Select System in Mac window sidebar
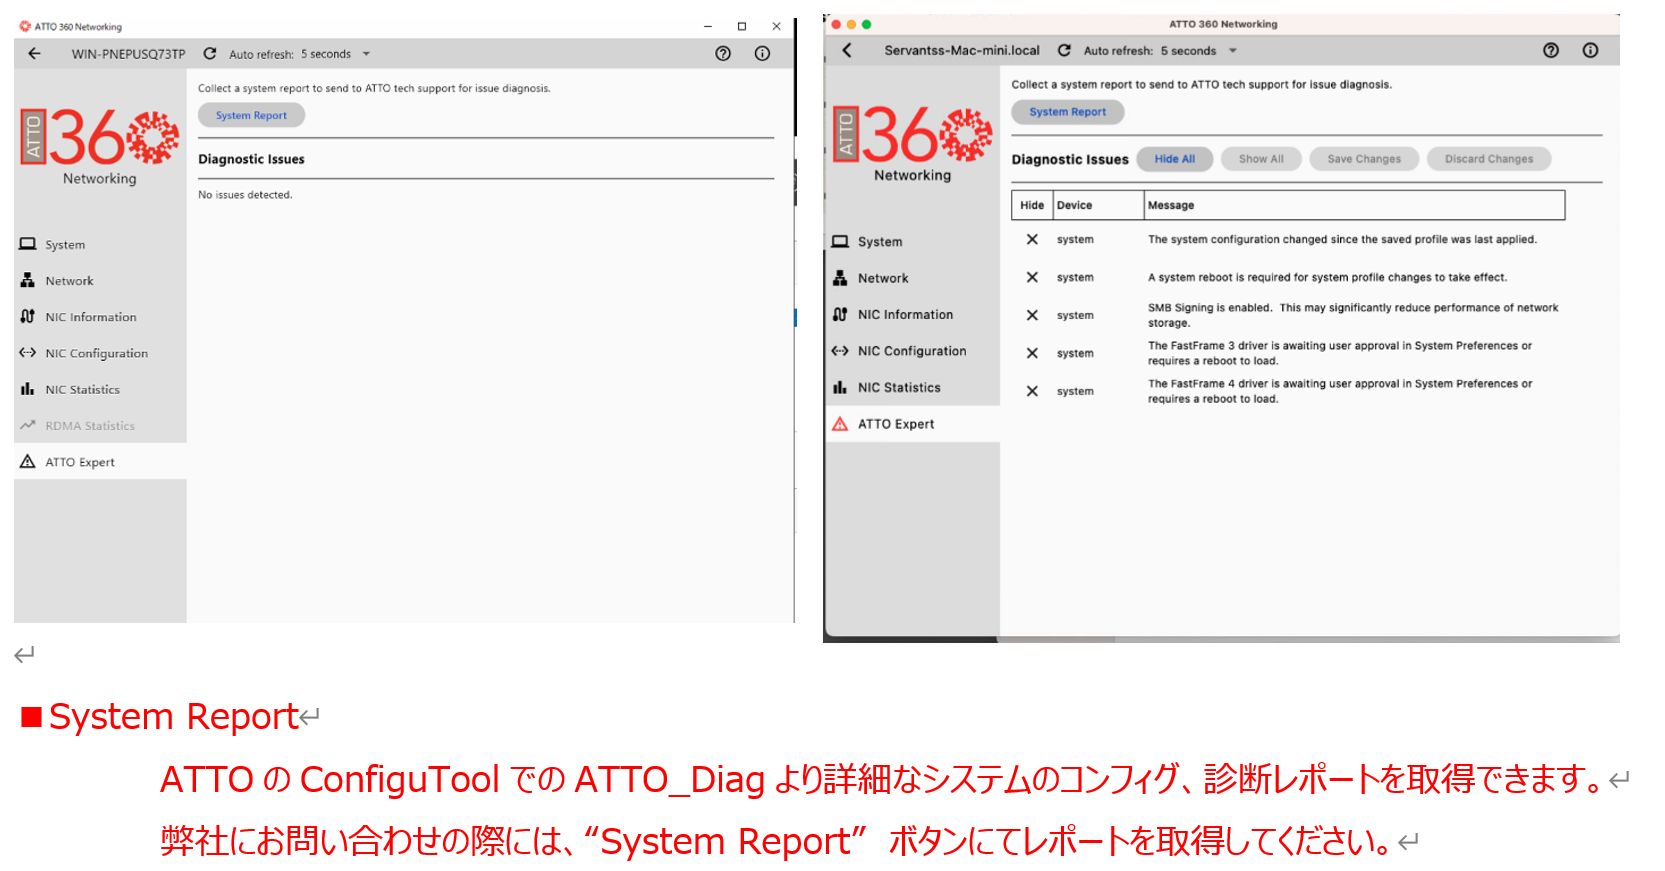The width and height of the screenshot is (1665, 871). (x=912, y=242)
